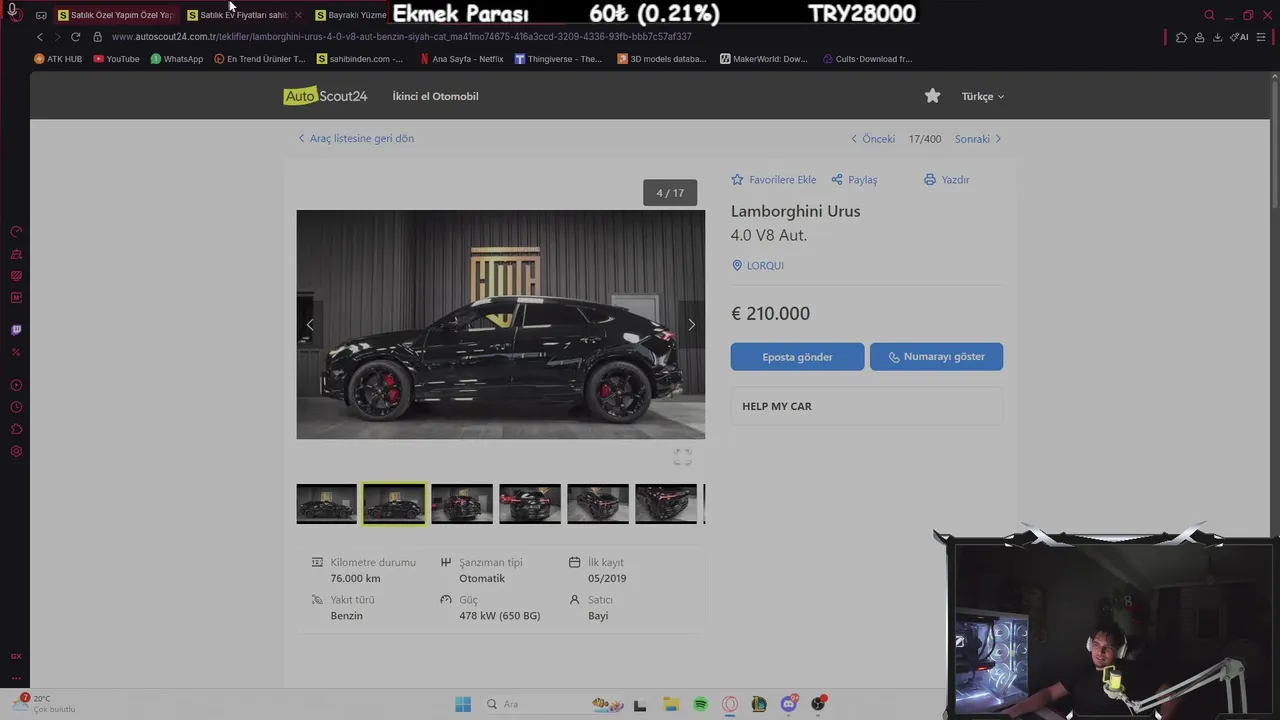1280x720 pixels.
Task: Open the sahibinden.com bookmark
Action: 360,59
